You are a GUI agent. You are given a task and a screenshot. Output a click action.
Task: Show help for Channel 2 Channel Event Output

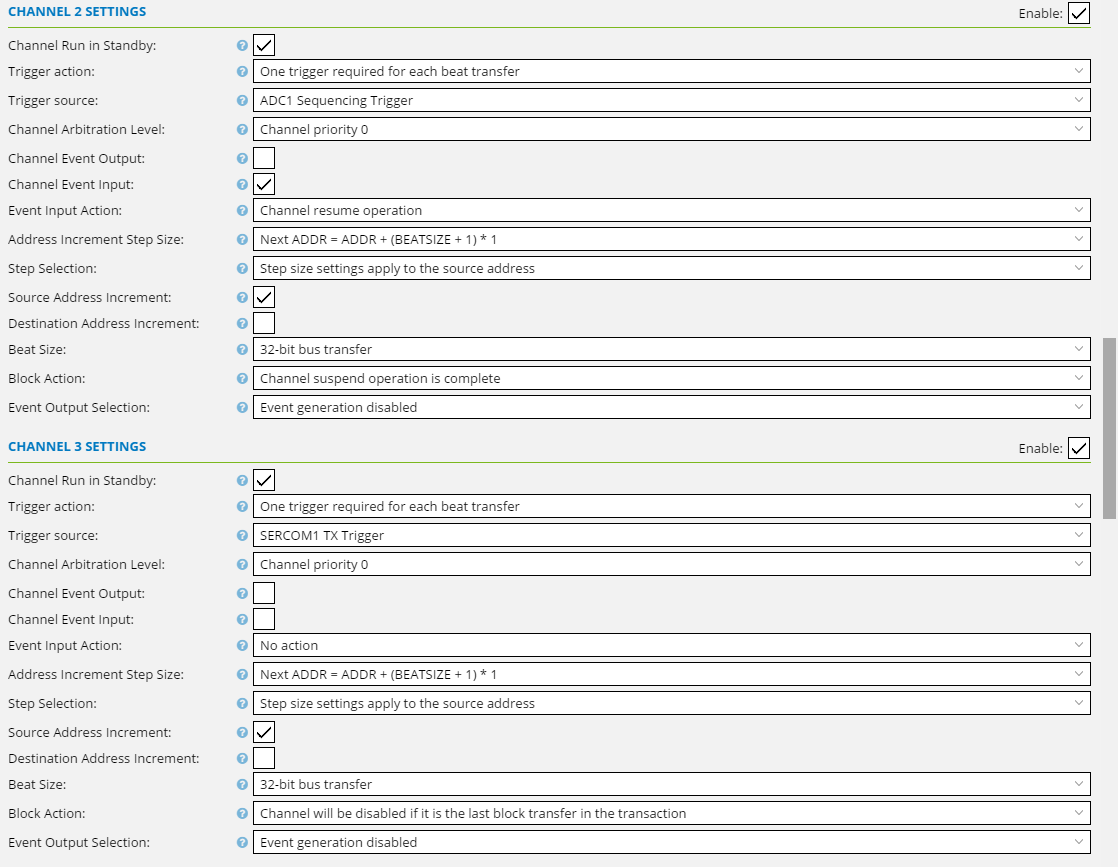point(242,159)
